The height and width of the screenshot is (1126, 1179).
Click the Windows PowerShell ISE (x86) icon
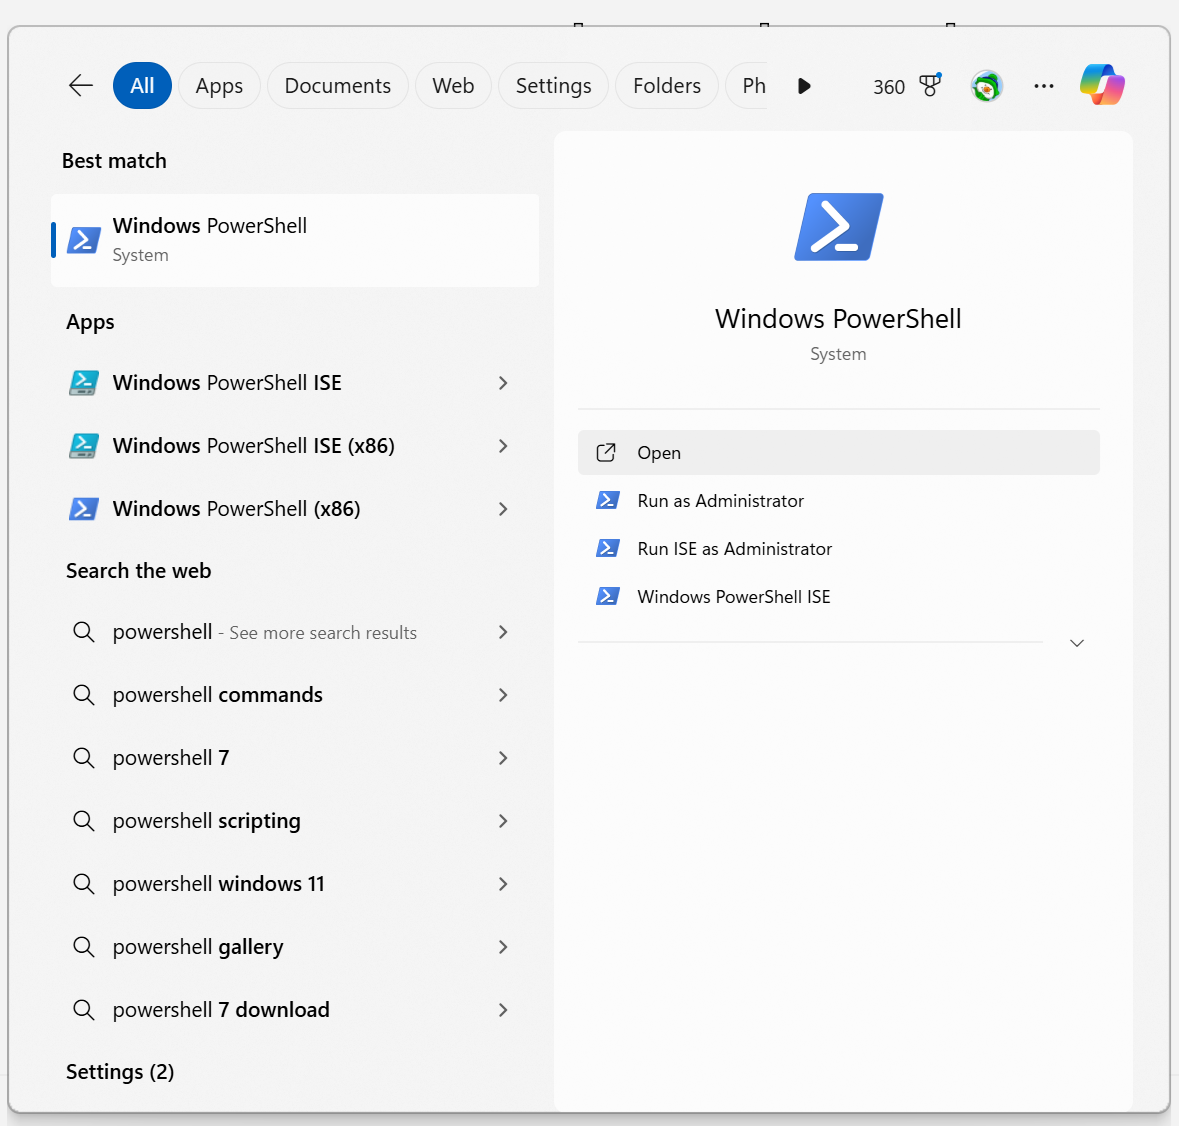(83, 446)
